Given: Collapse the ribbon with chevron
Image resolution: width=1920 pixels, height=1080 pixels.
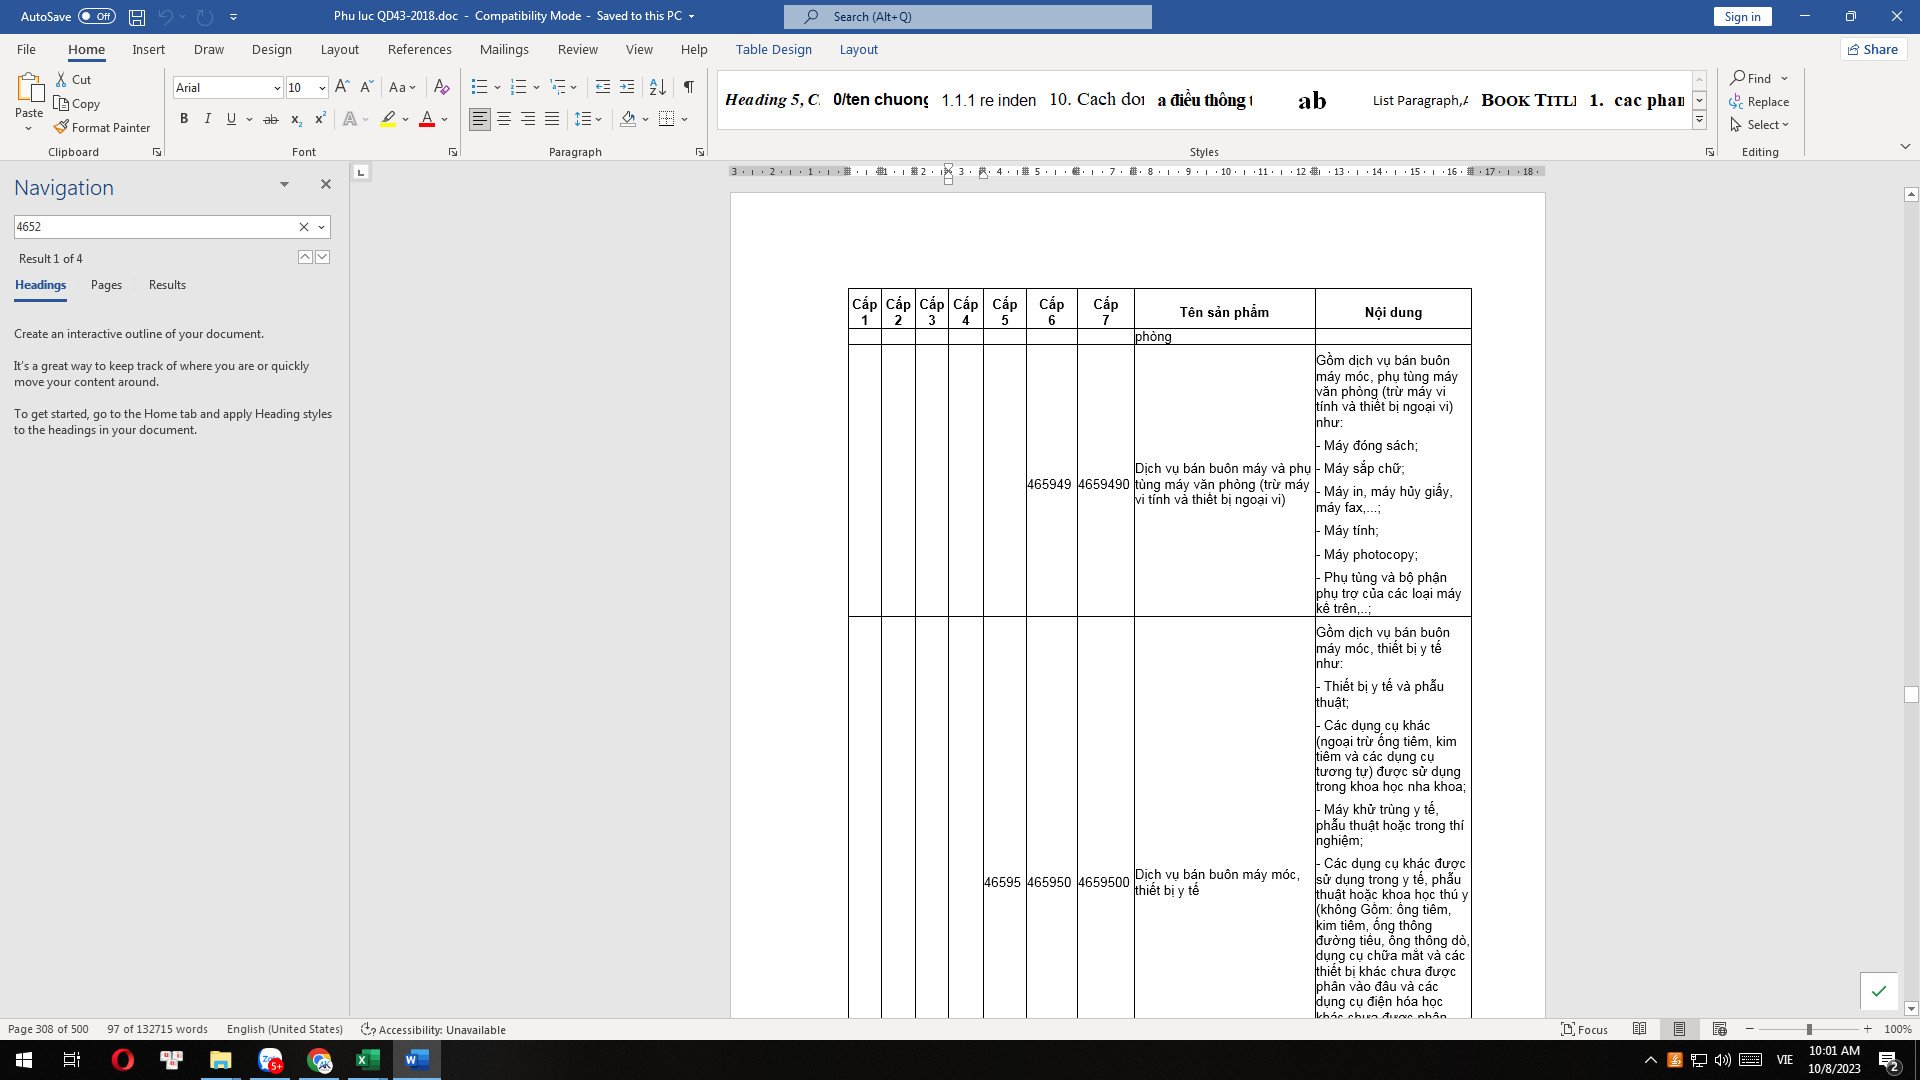Looking at the screenshot, I should (1905, 146).
